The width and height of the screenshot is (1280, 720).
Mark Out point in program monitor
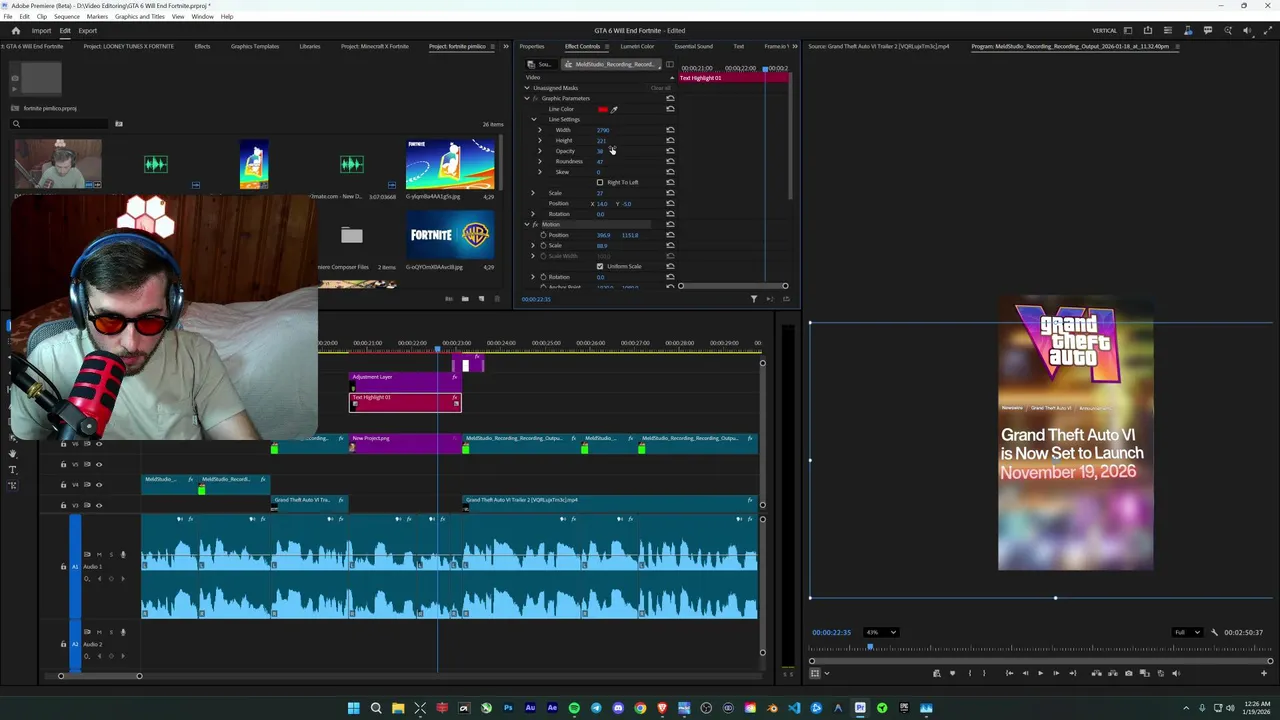(984, 673)
